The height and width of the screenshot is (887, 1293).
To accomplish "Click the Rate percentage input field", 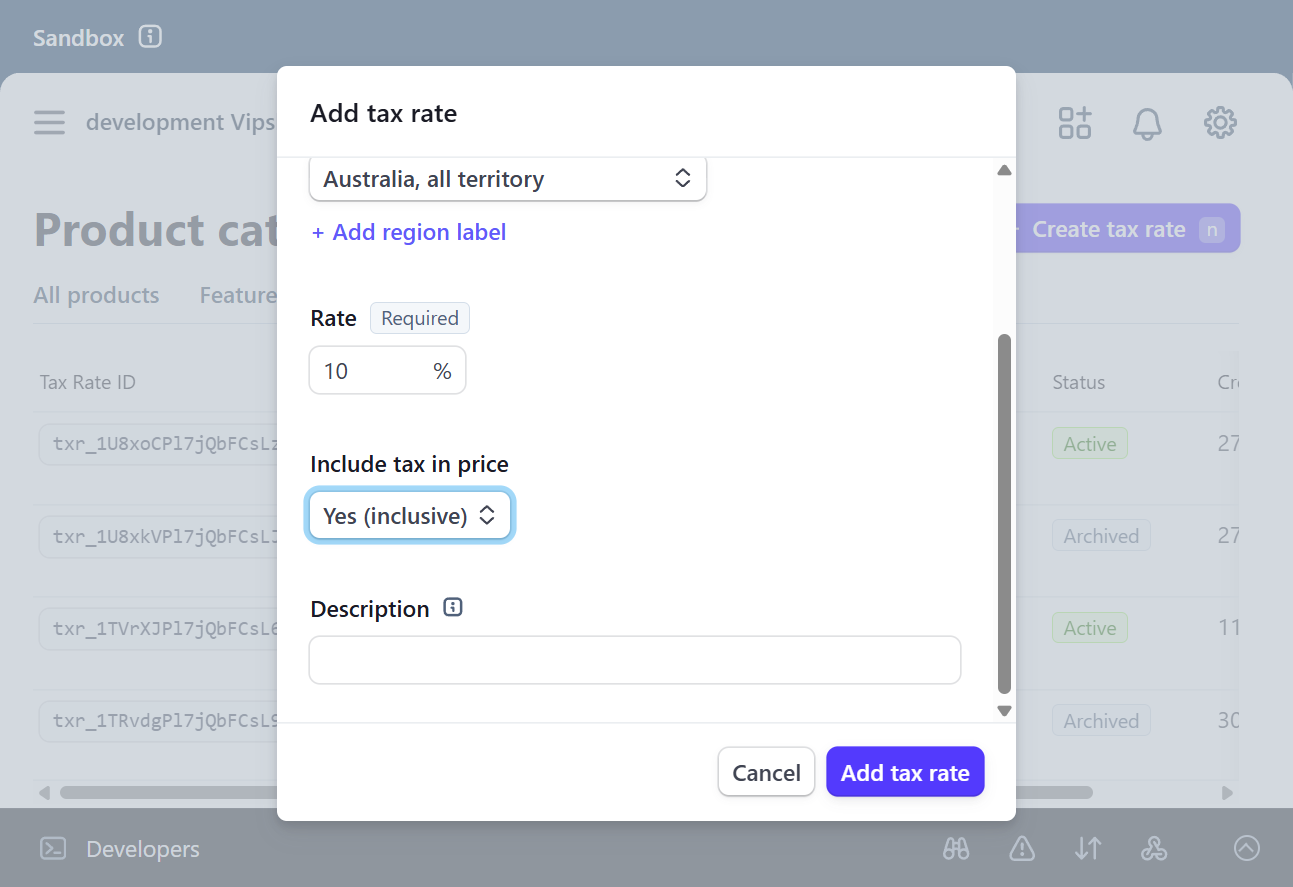I will point(387,371).
